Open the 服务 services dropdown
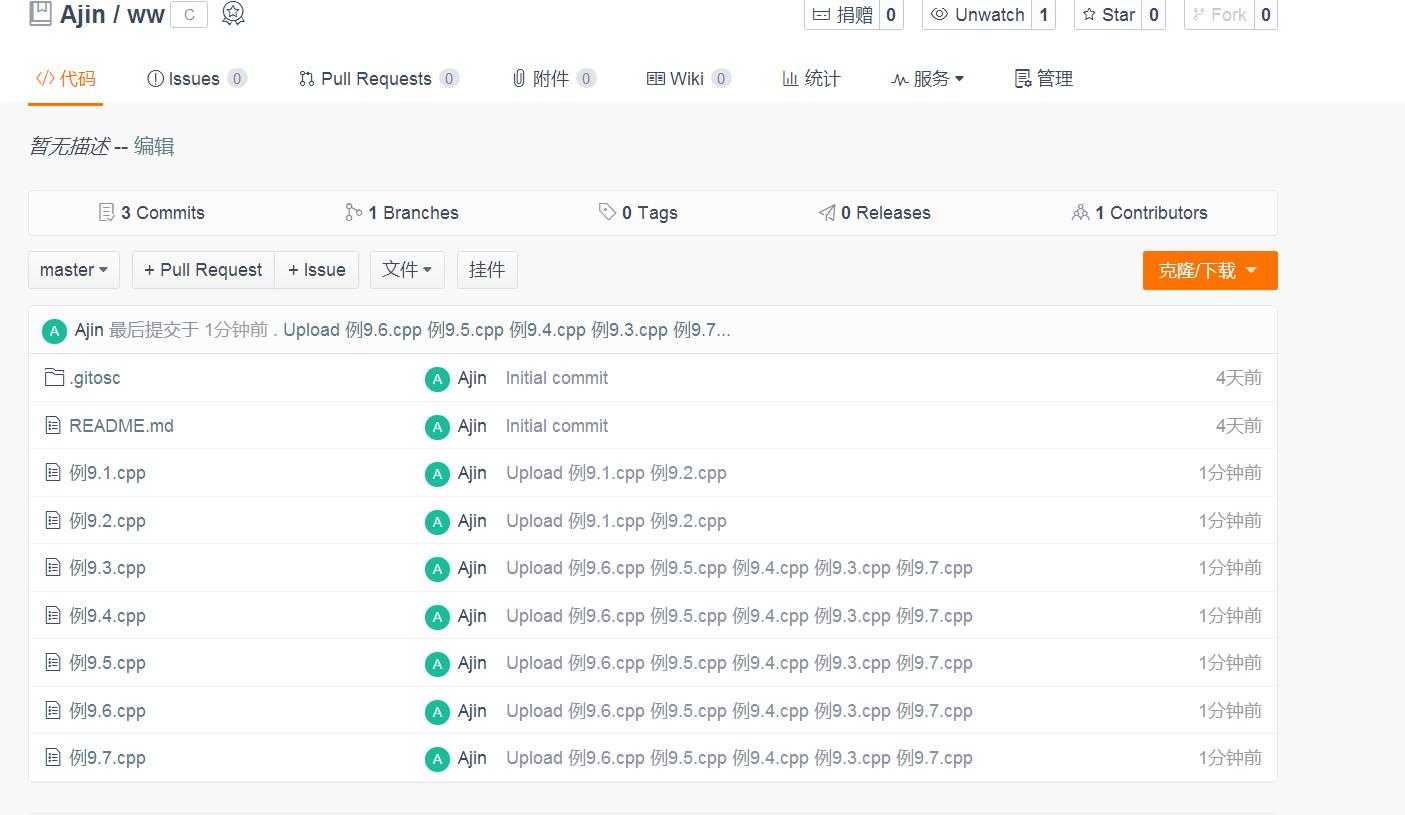Image resolution: width=1405 pixels, height=815 pixels. tap(927, 78)
